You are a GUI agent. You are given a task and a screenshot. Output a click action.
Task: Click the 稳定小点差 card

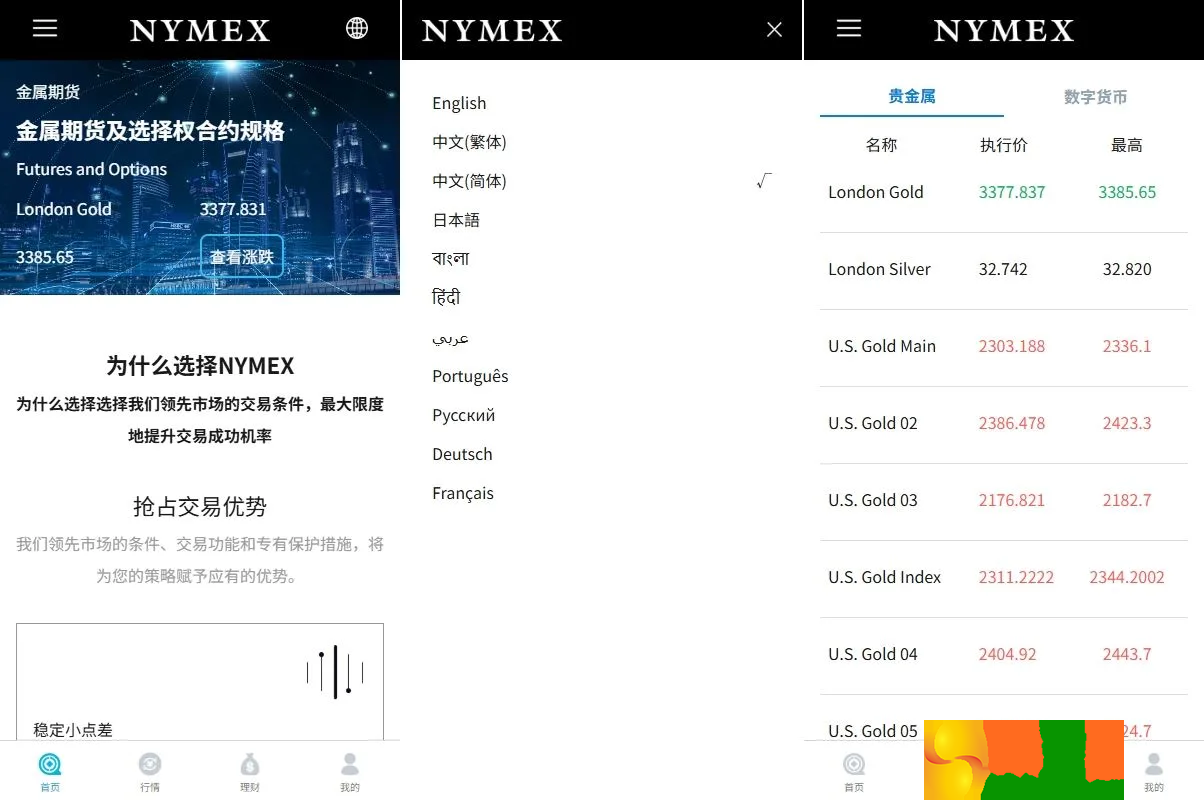click(x=200, y=682)
